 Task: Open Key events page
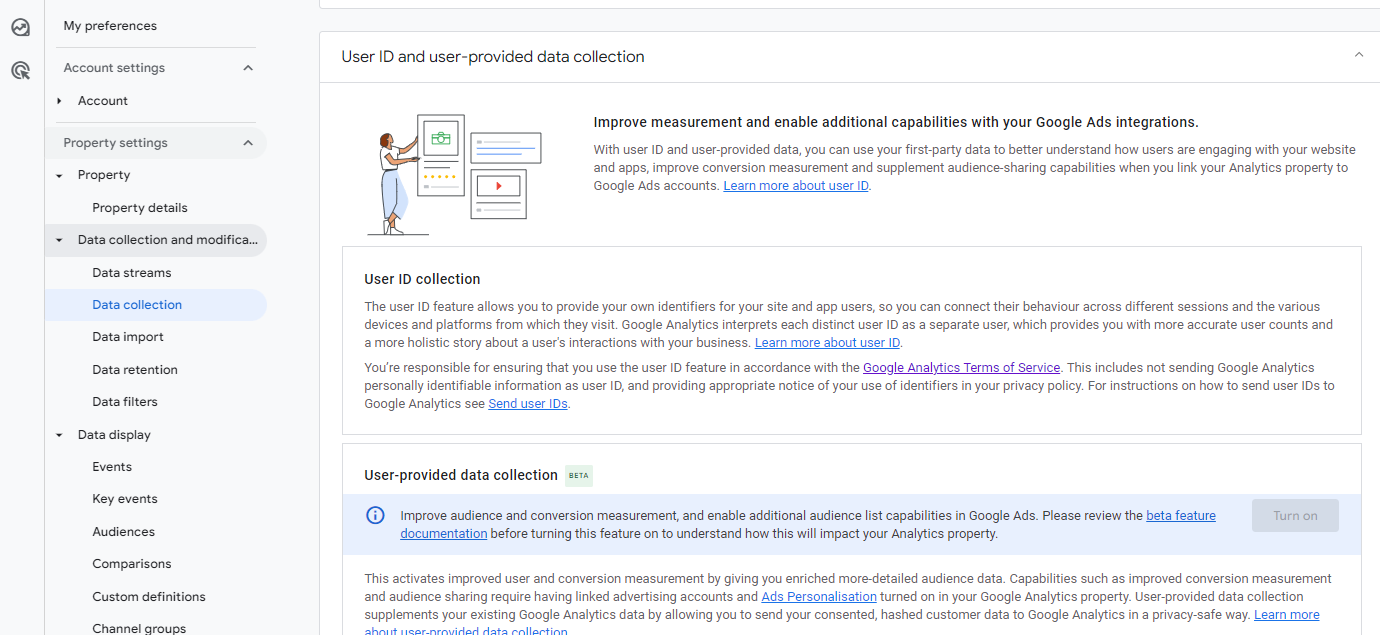click(x=125, y=499)
